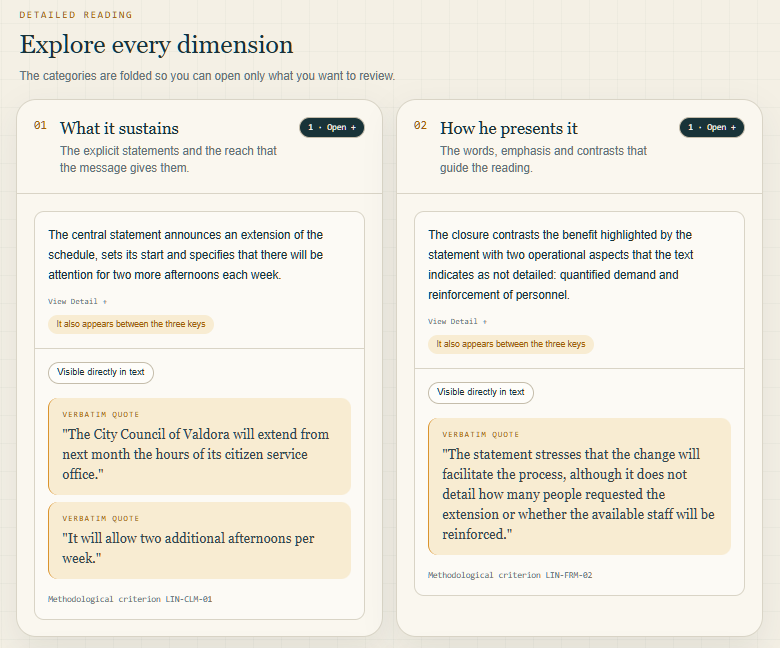Viewport: 780px width, 648px height.
Task: Collapse the 'What it sustains' section header
Action: [199, 147]
